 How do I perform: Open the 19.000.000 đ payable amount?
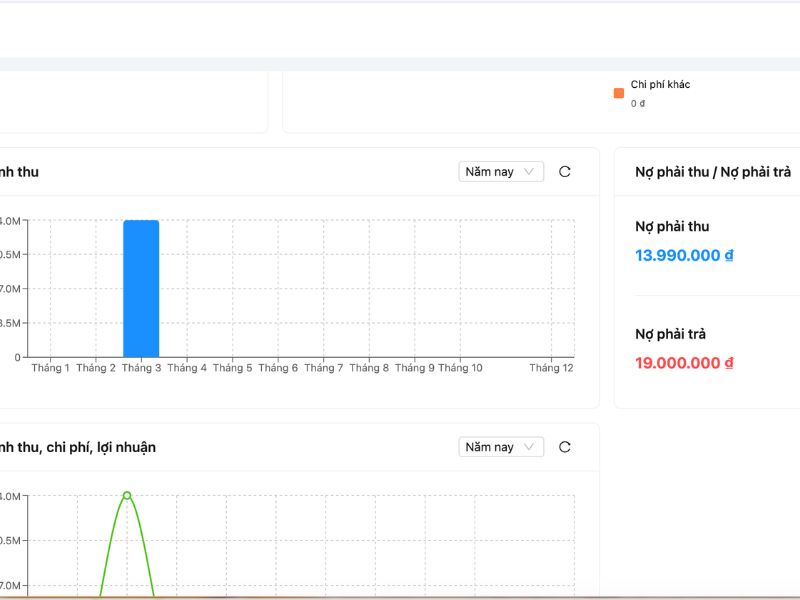click(x=684, y=363)
